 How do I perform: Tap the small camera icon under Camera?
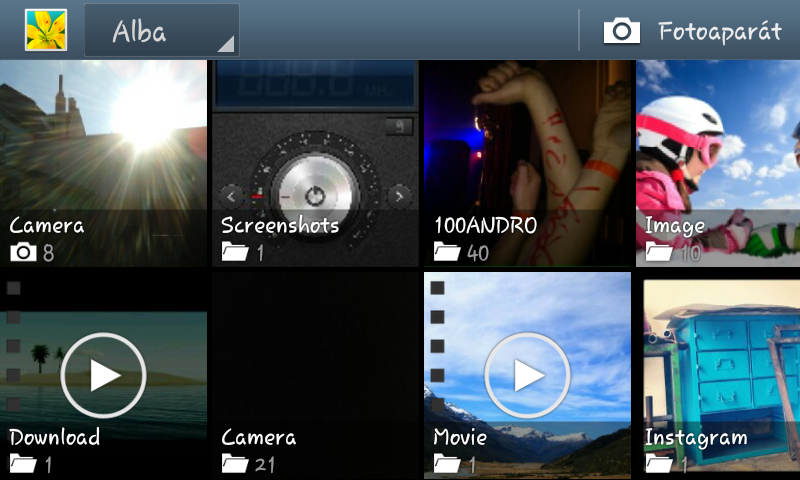pos(22,252)
